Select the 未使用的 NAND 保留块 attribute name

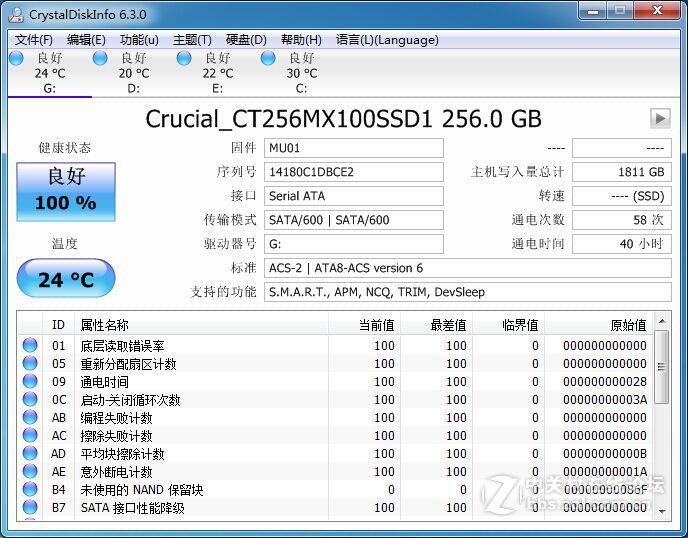coord(142,490)
